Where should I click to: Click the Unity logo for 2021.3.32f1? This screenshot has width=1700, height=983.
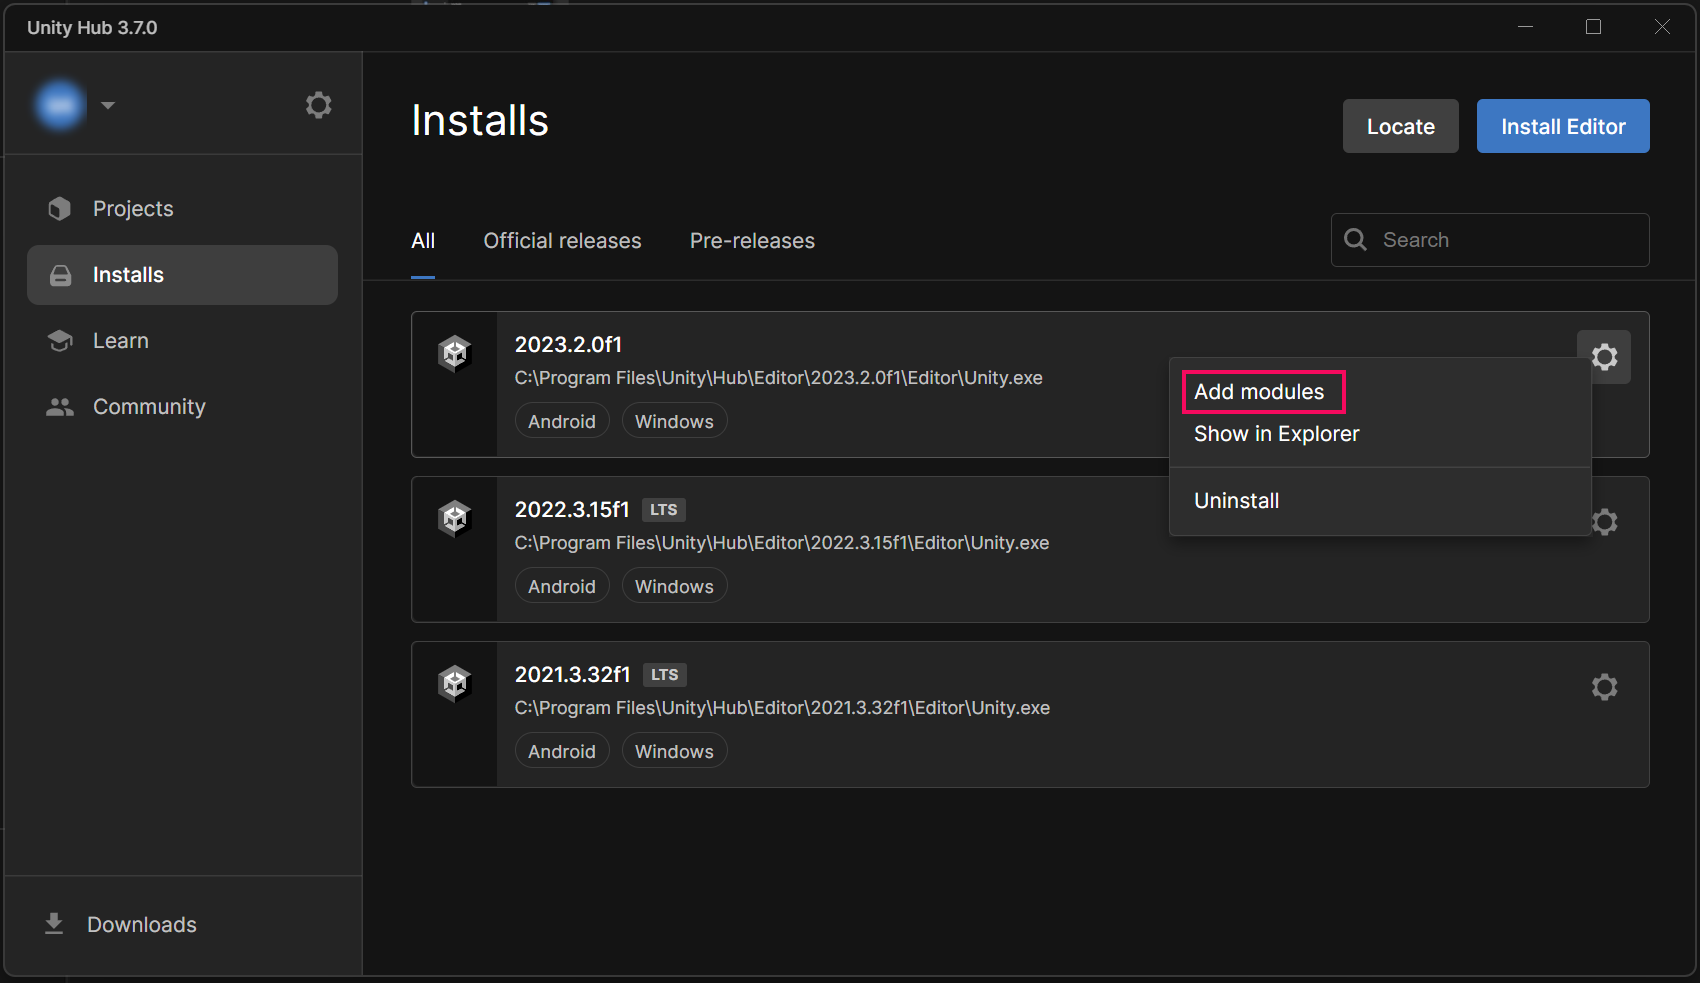[x=455, y=683]
